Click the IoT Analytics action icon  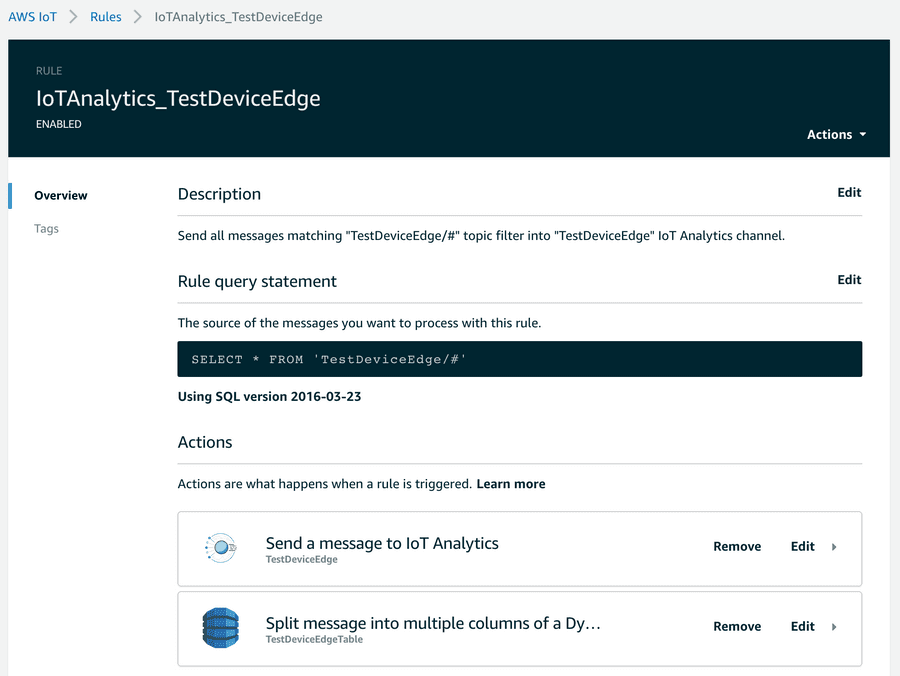point(219,547)
